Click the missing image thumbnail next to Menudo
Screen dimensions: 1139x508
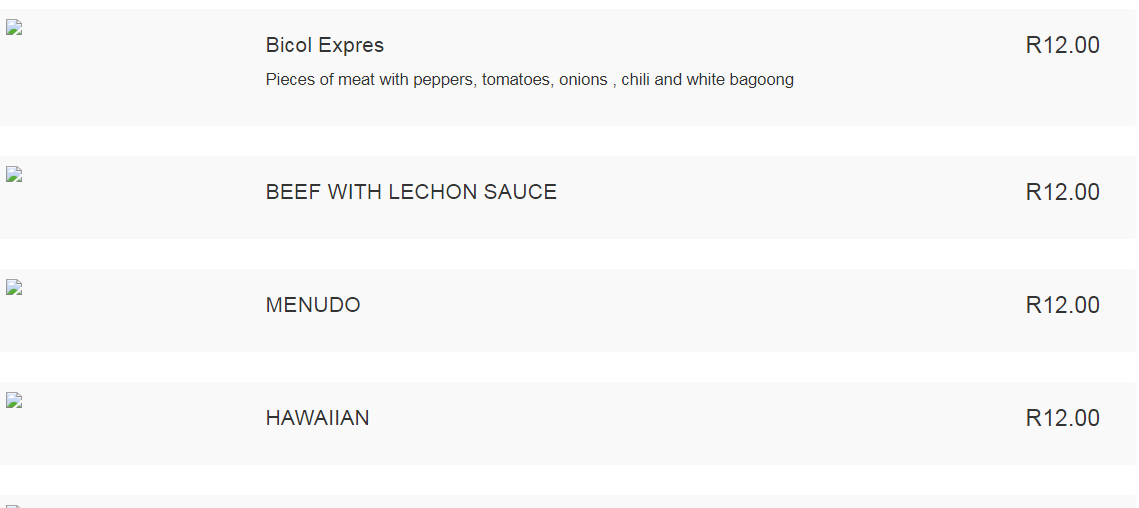click(x=15, y=287)
